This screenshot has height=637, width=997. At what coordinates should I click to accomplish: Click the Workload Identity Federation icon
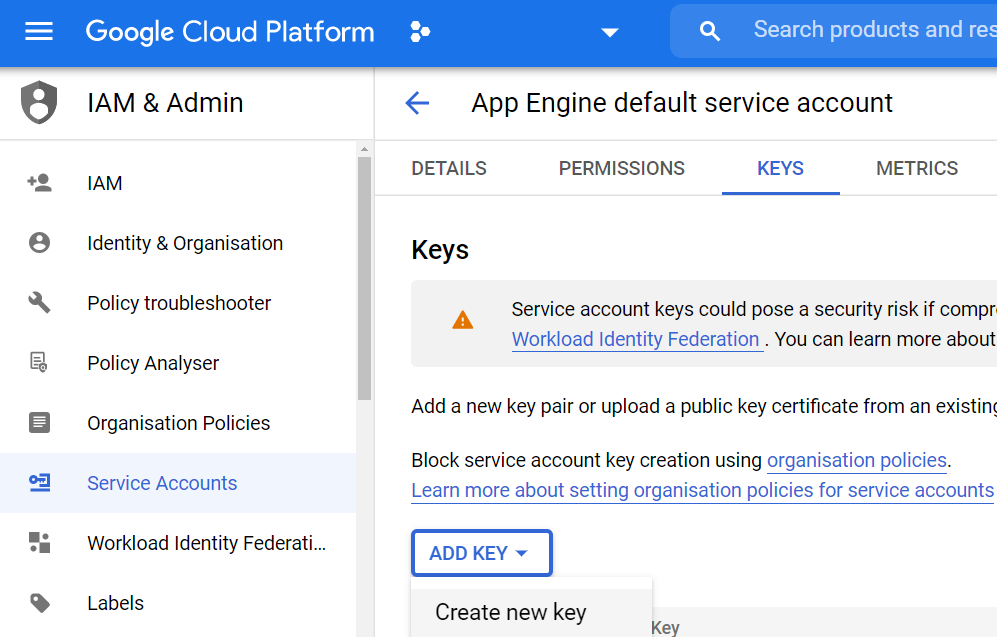click(x=39, y=543)
